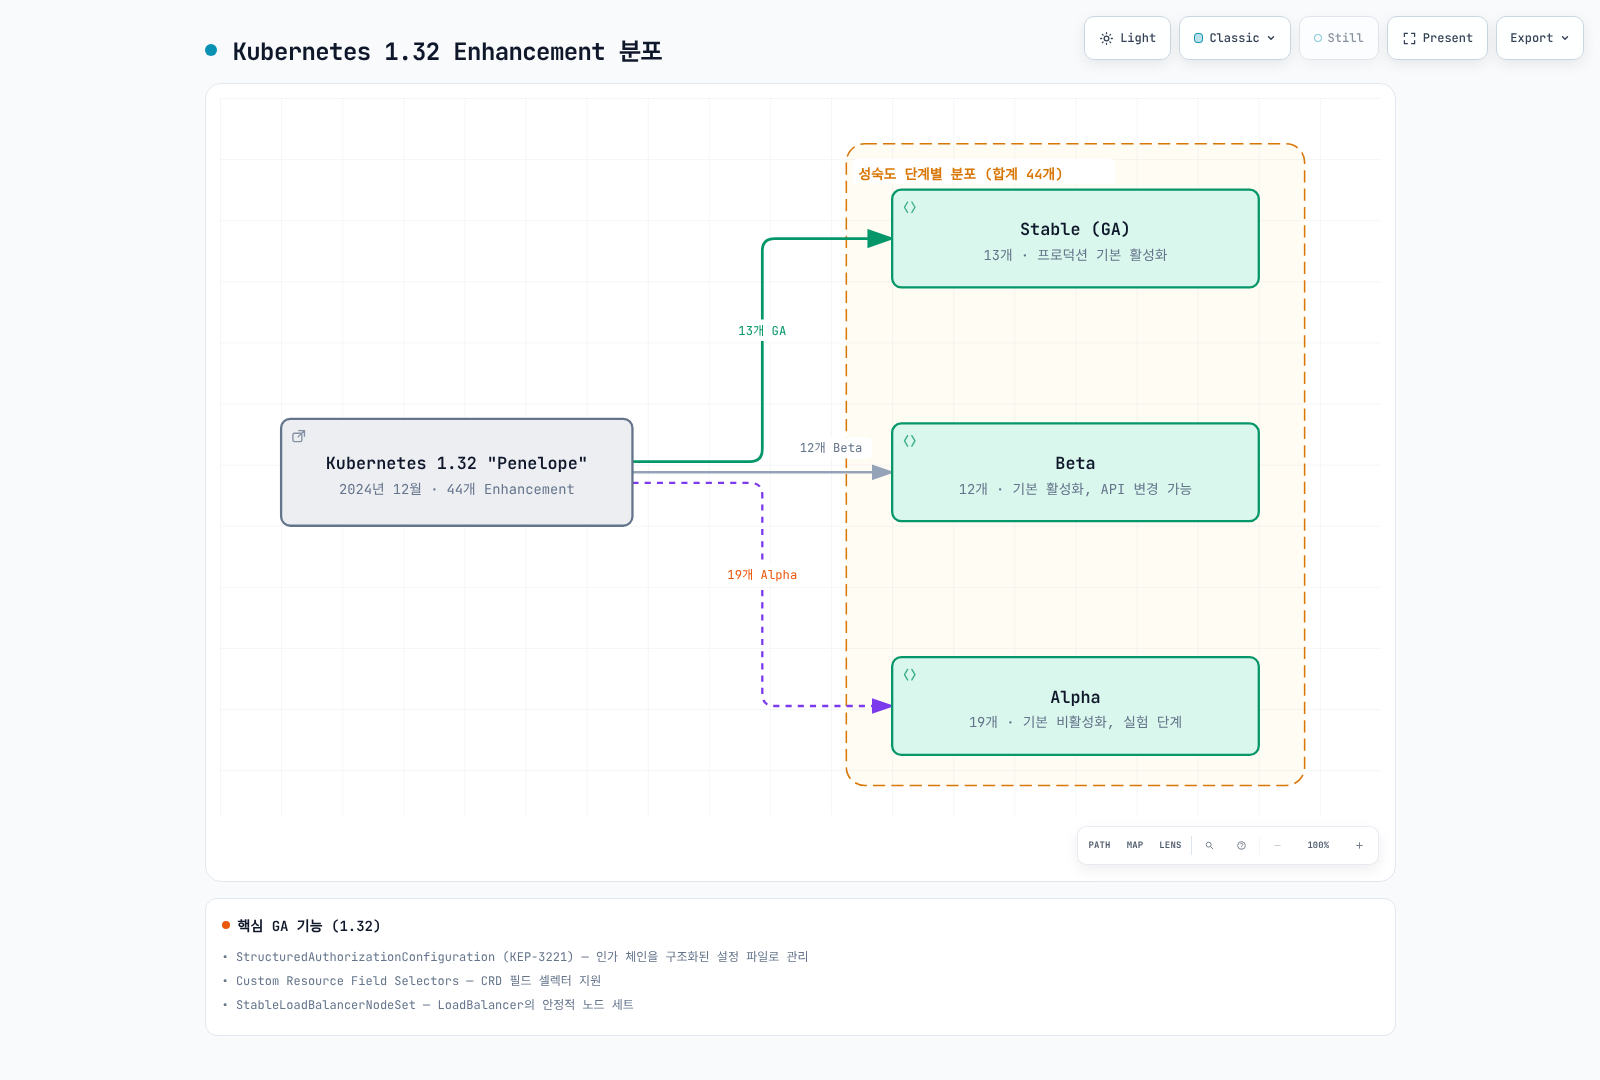Toggle the Still animation button

pos(1338,38)
